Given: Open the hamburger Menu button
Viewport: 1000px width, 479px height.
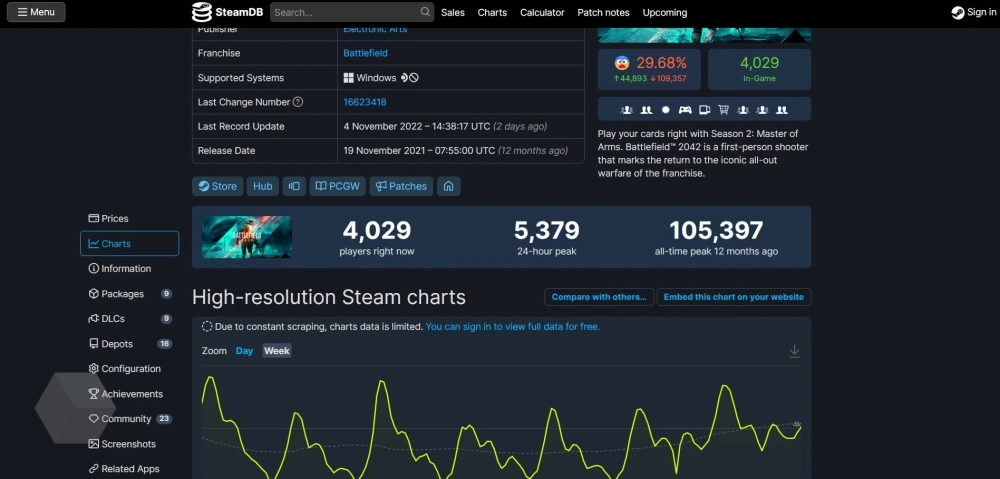Looking at the screenshot, I should point(36,12).
